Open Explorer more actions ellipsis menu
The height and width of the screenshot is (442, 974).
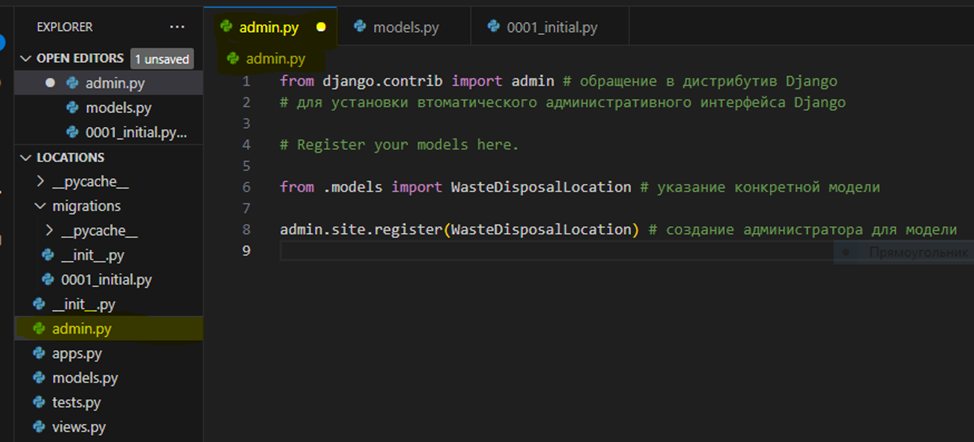pos(177,27)
